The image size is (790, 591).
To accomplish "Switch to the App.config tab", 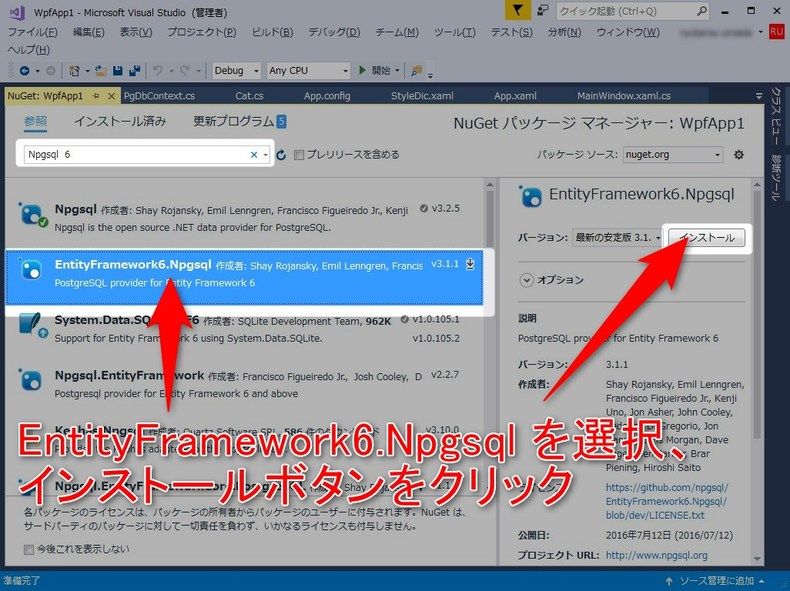I will 327,96.
